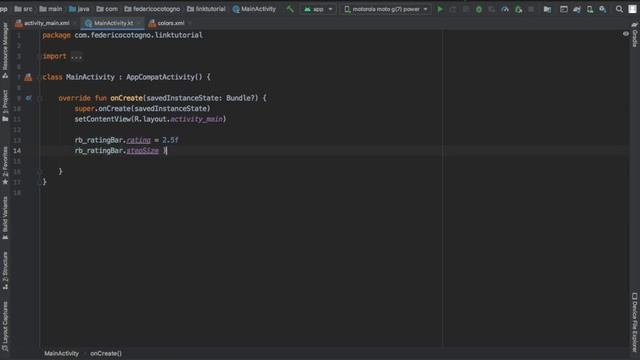Click the Apply Code Changes icon
This screenshot has width=640, height=360.
pyautogui.click(x=466, y=9)
